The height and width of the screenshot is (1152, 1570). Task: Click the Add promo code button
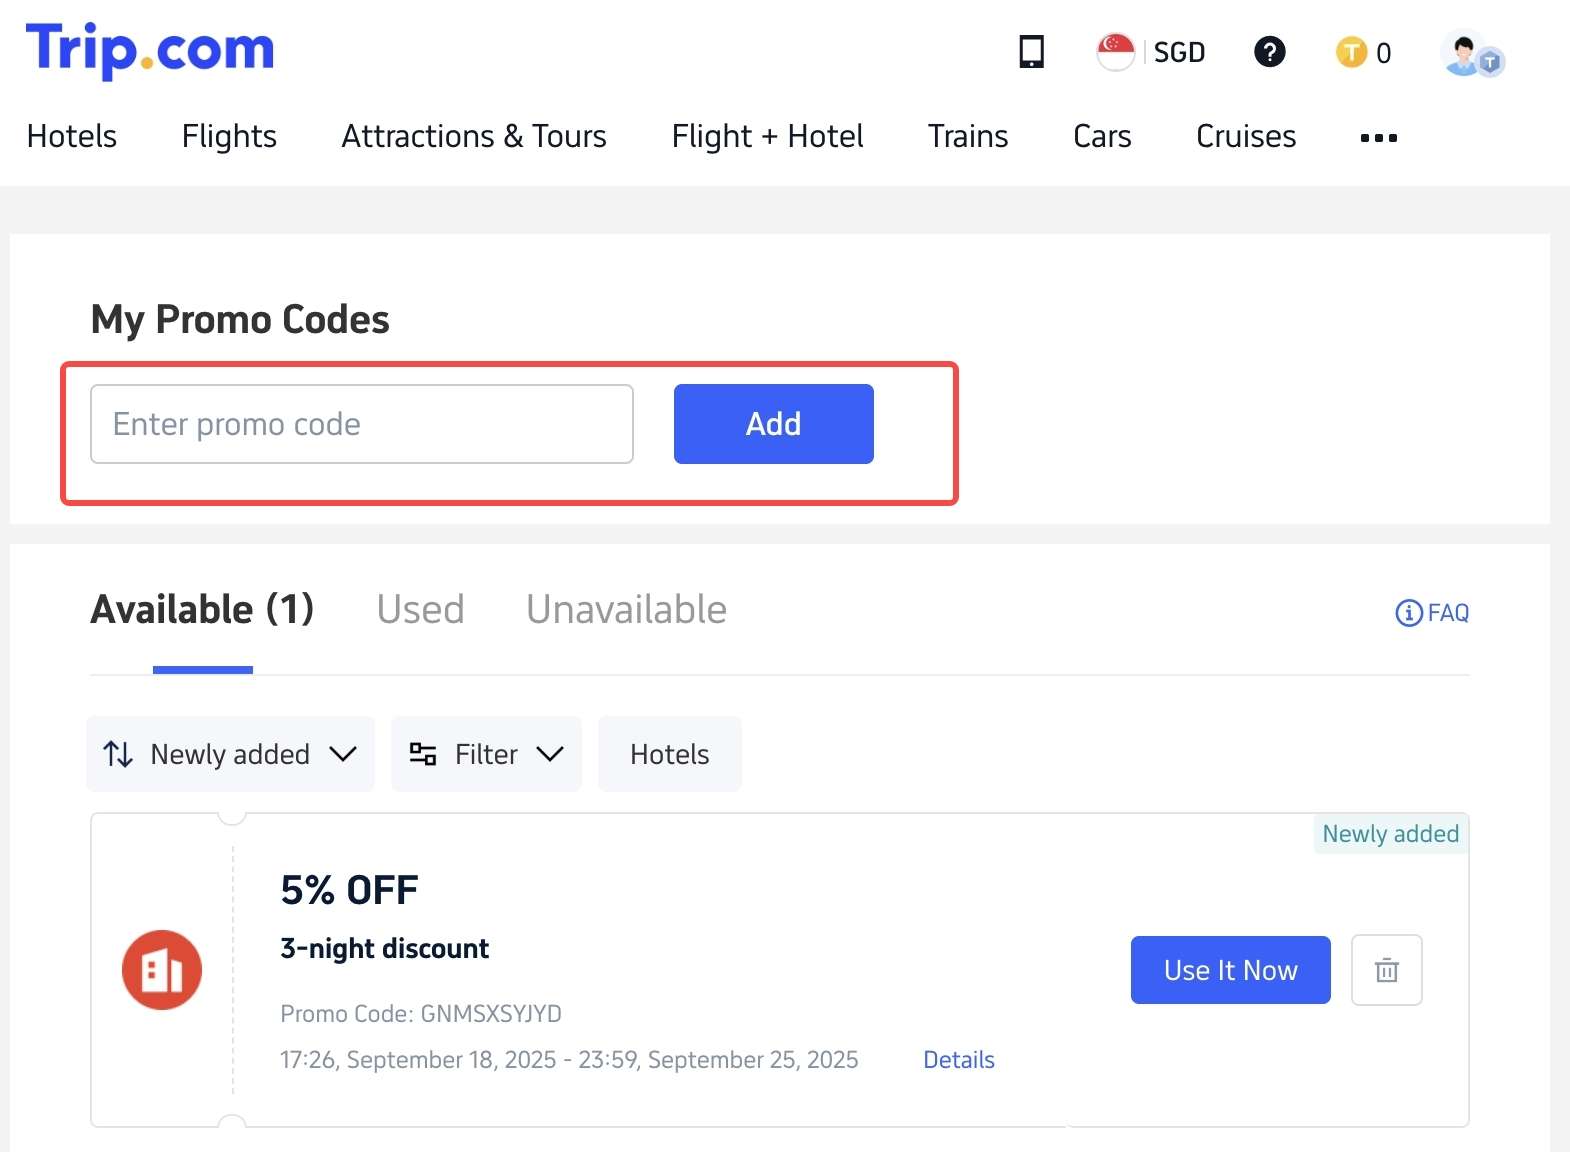pyautogui.click(x=773, y=424)
